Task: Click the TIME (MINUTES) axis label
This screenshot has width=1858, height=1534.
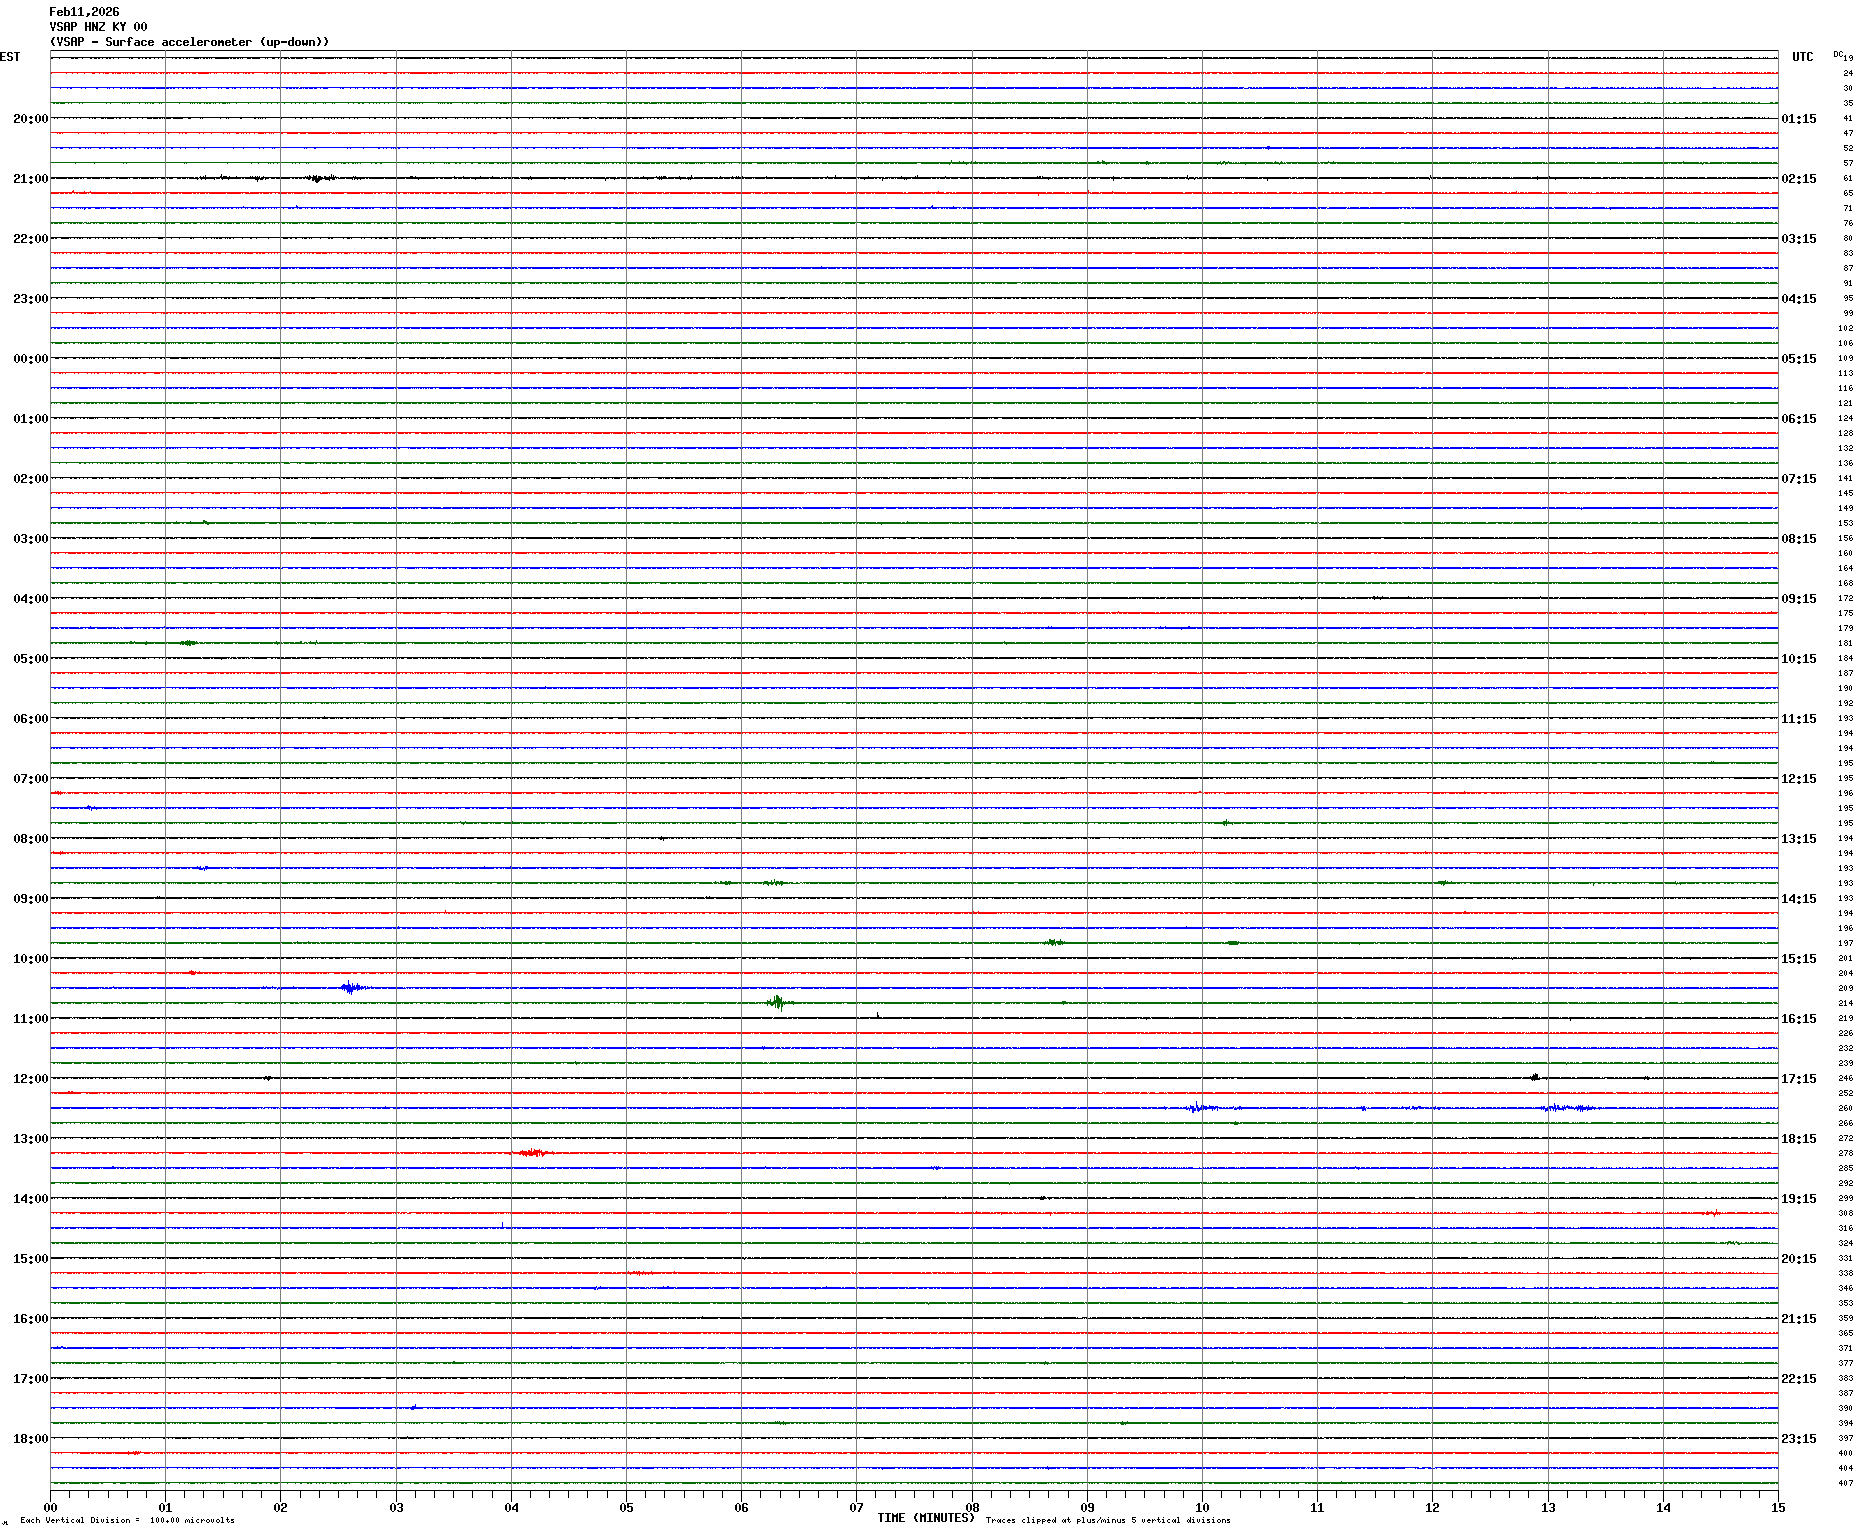Action: (925, 1518)
